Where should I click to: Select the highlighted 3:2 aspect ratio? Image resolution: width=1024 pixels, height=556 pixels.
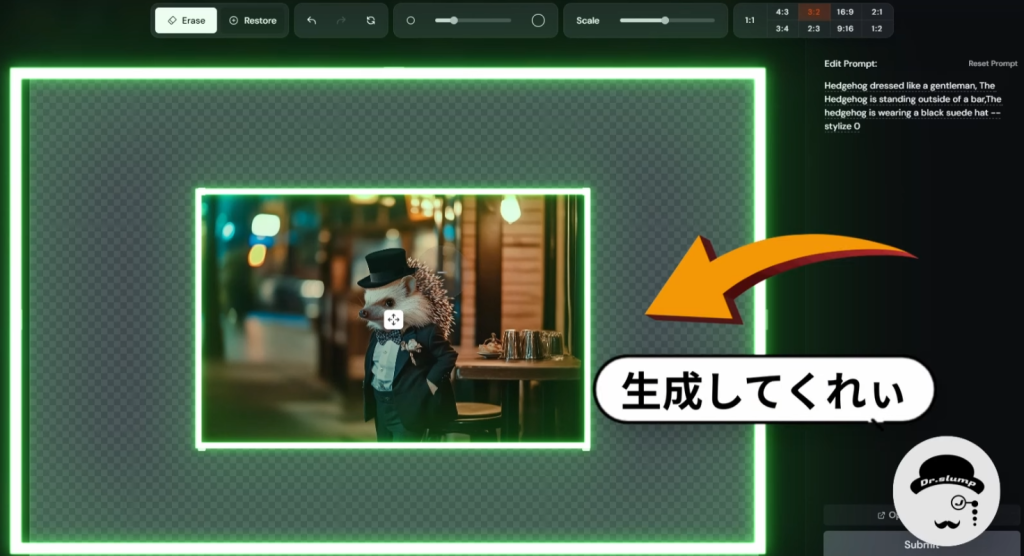coord(814,12)
